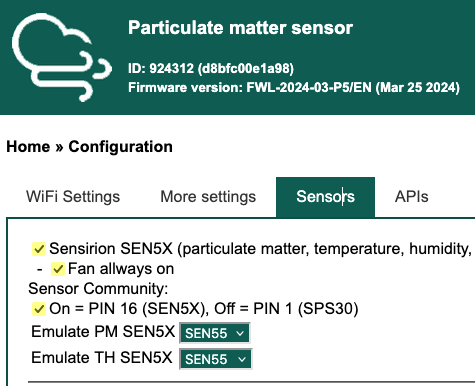Open the Emulate TH SEN5X dropdown
Viewport: 475px width, 386px height.
click(x=216, y=359)
